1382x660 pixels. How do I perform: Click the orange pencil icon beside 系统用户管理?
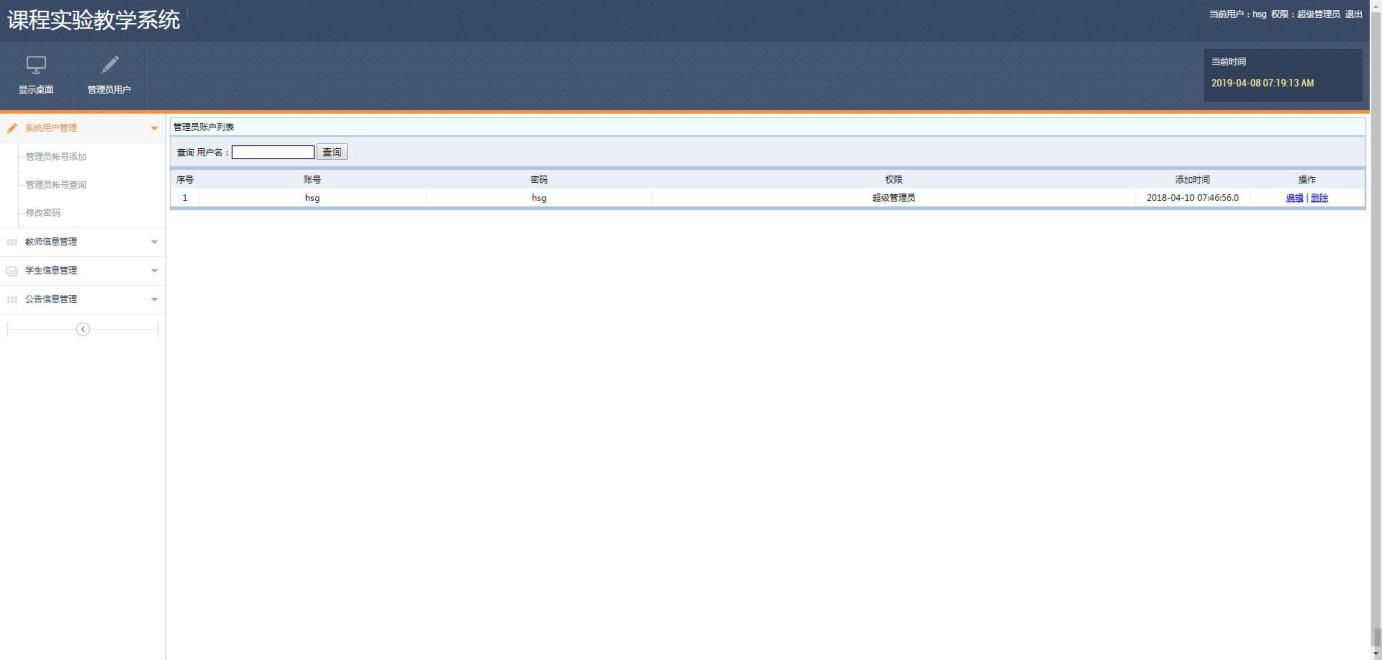12,128
